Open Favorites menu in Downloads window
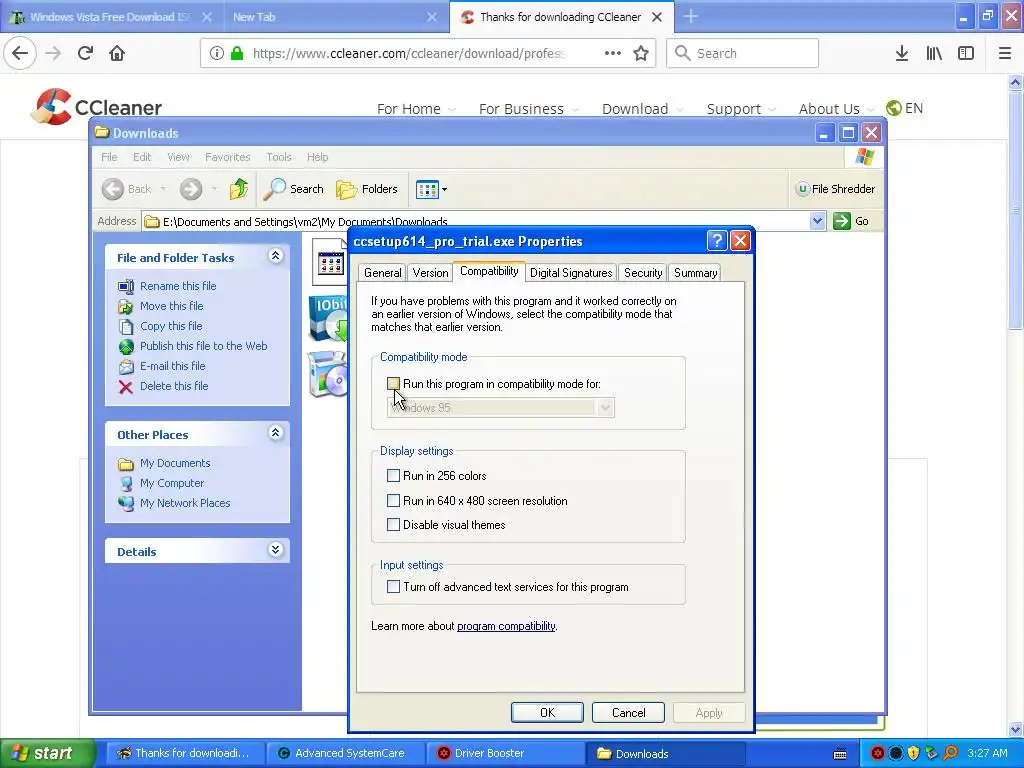1024x768 pixels. pos(227,157)
